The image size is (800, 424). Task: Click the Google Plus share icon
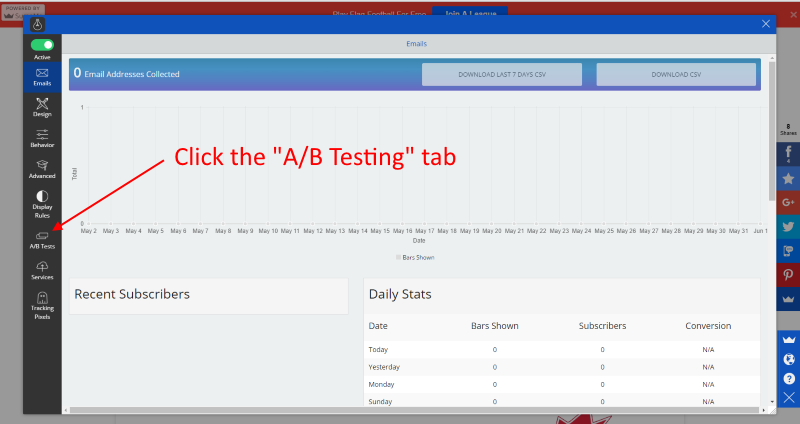click(788, 203)
